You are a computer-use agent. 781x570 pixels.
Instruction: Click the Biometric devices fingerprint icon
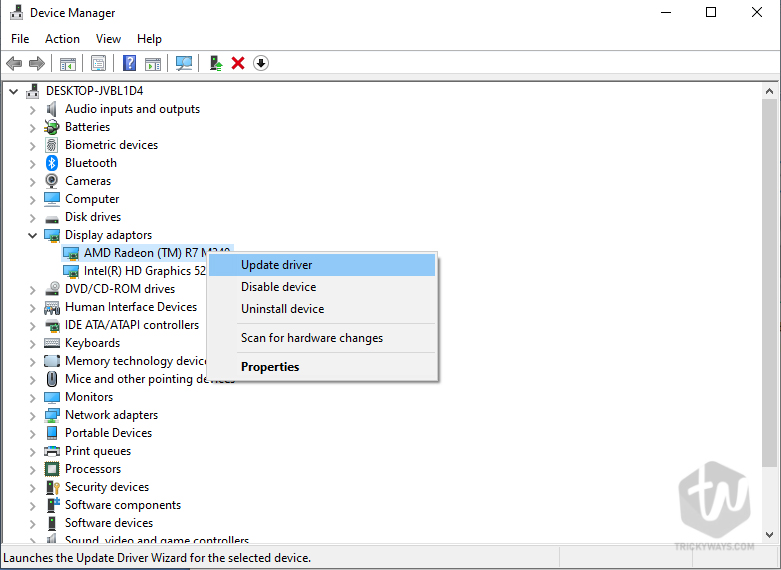pyautogui.click(x=52, y=145)
